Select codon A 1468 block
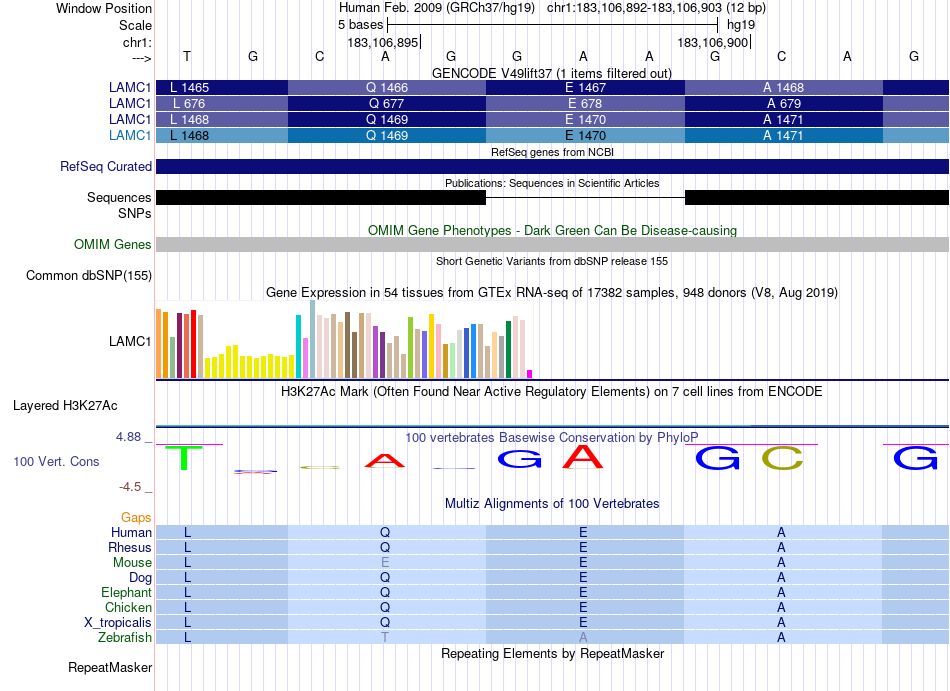 click(783, 87)
